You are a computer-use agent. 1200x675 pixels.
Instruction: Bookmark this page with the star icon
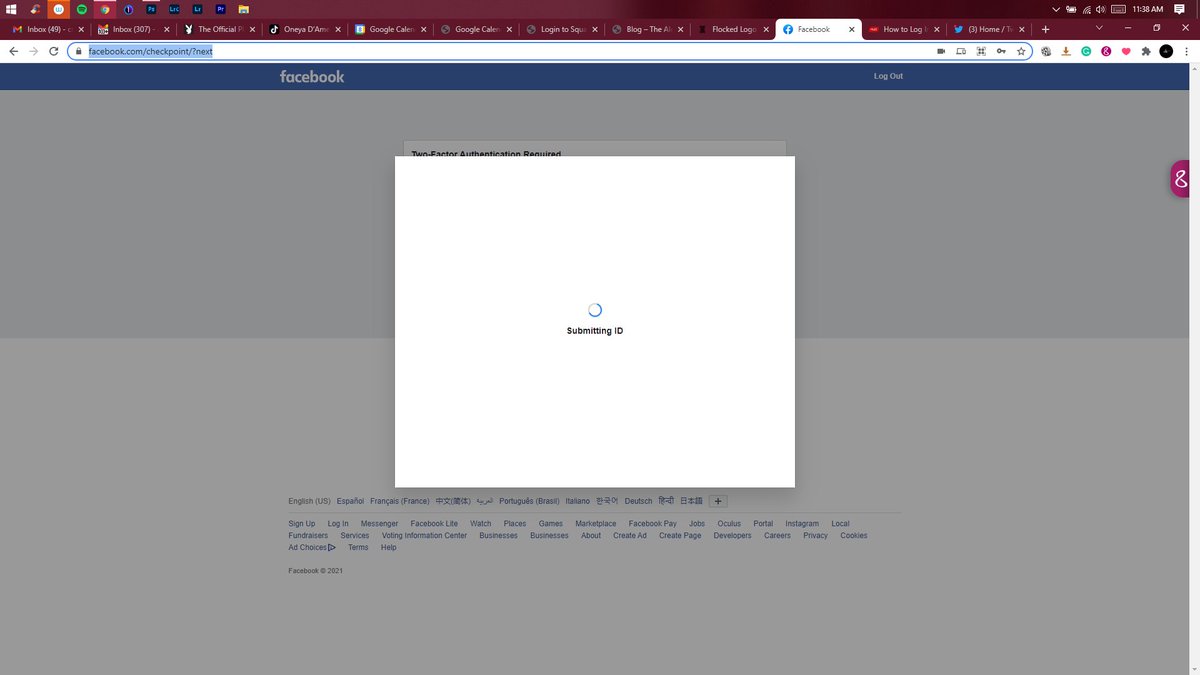(x=1021, y=51)
